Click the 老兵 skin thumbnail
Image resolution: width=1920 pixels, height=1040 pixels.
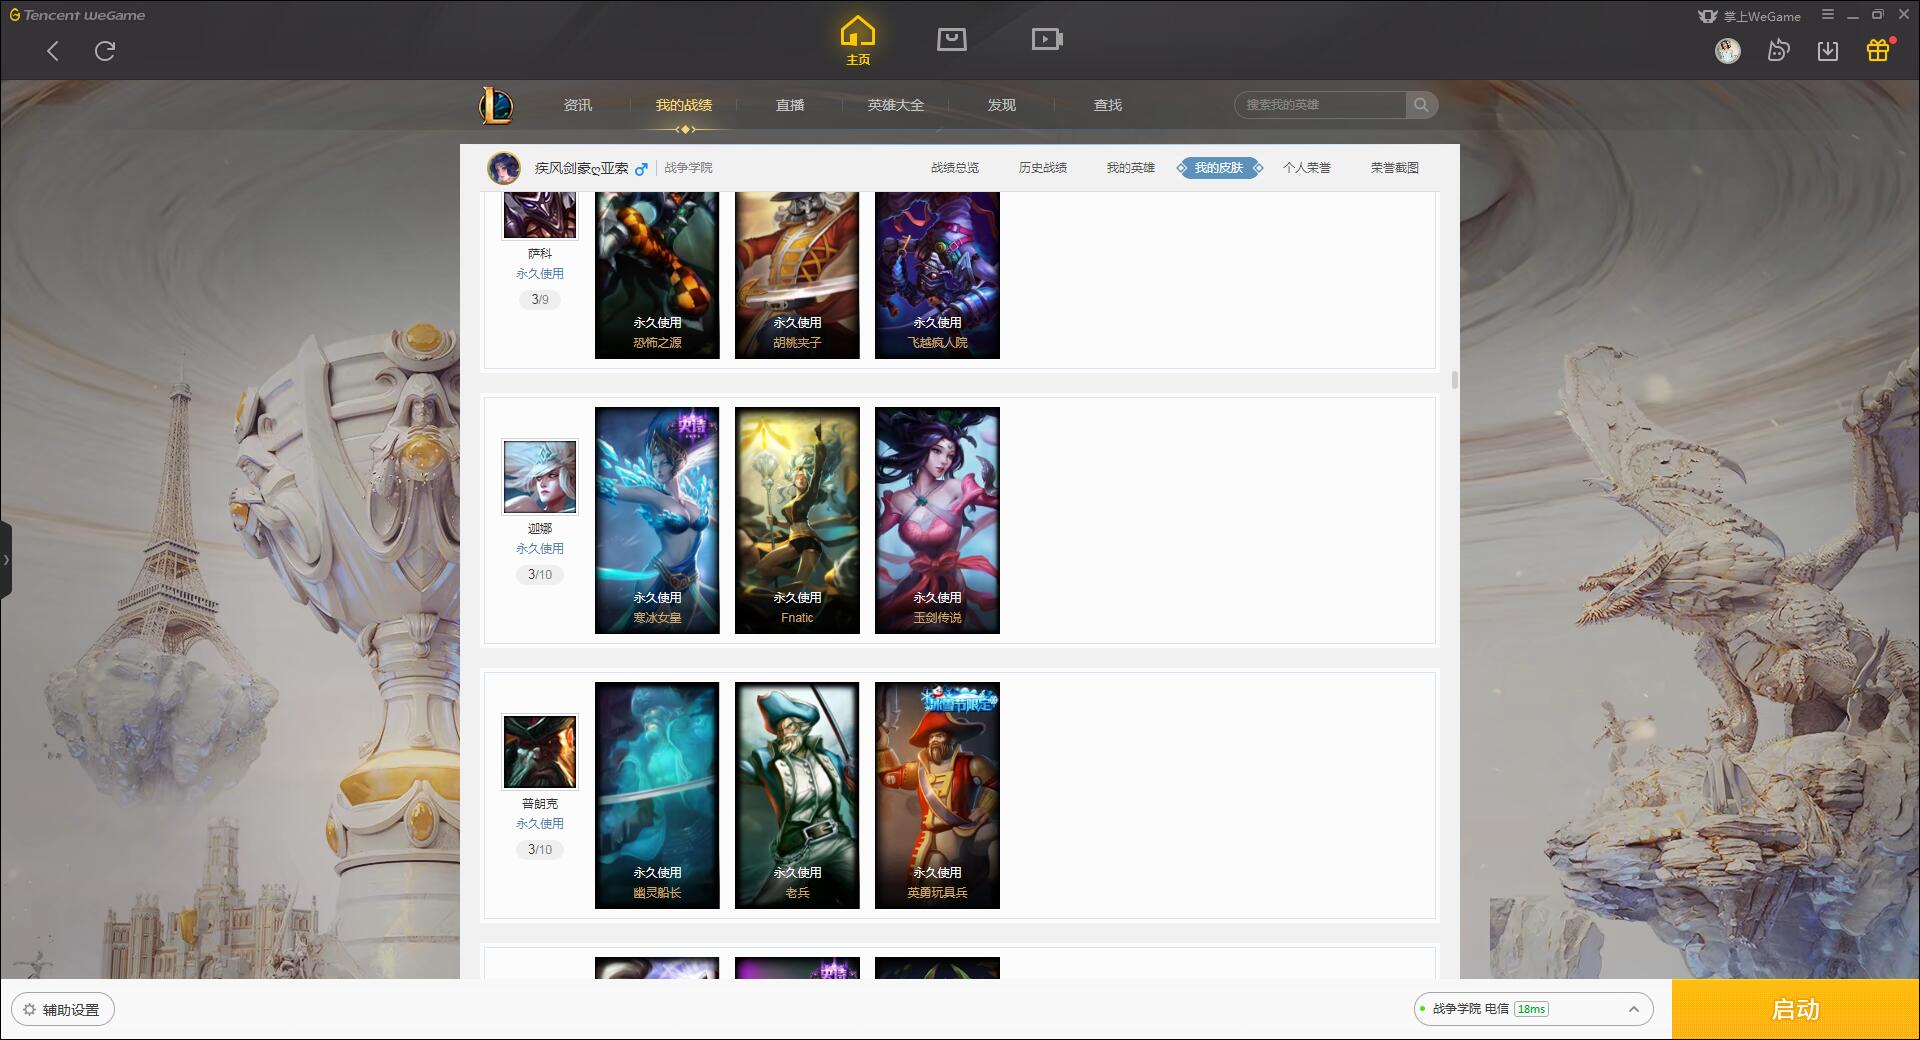pyautogui.click(x=797, y=795)
